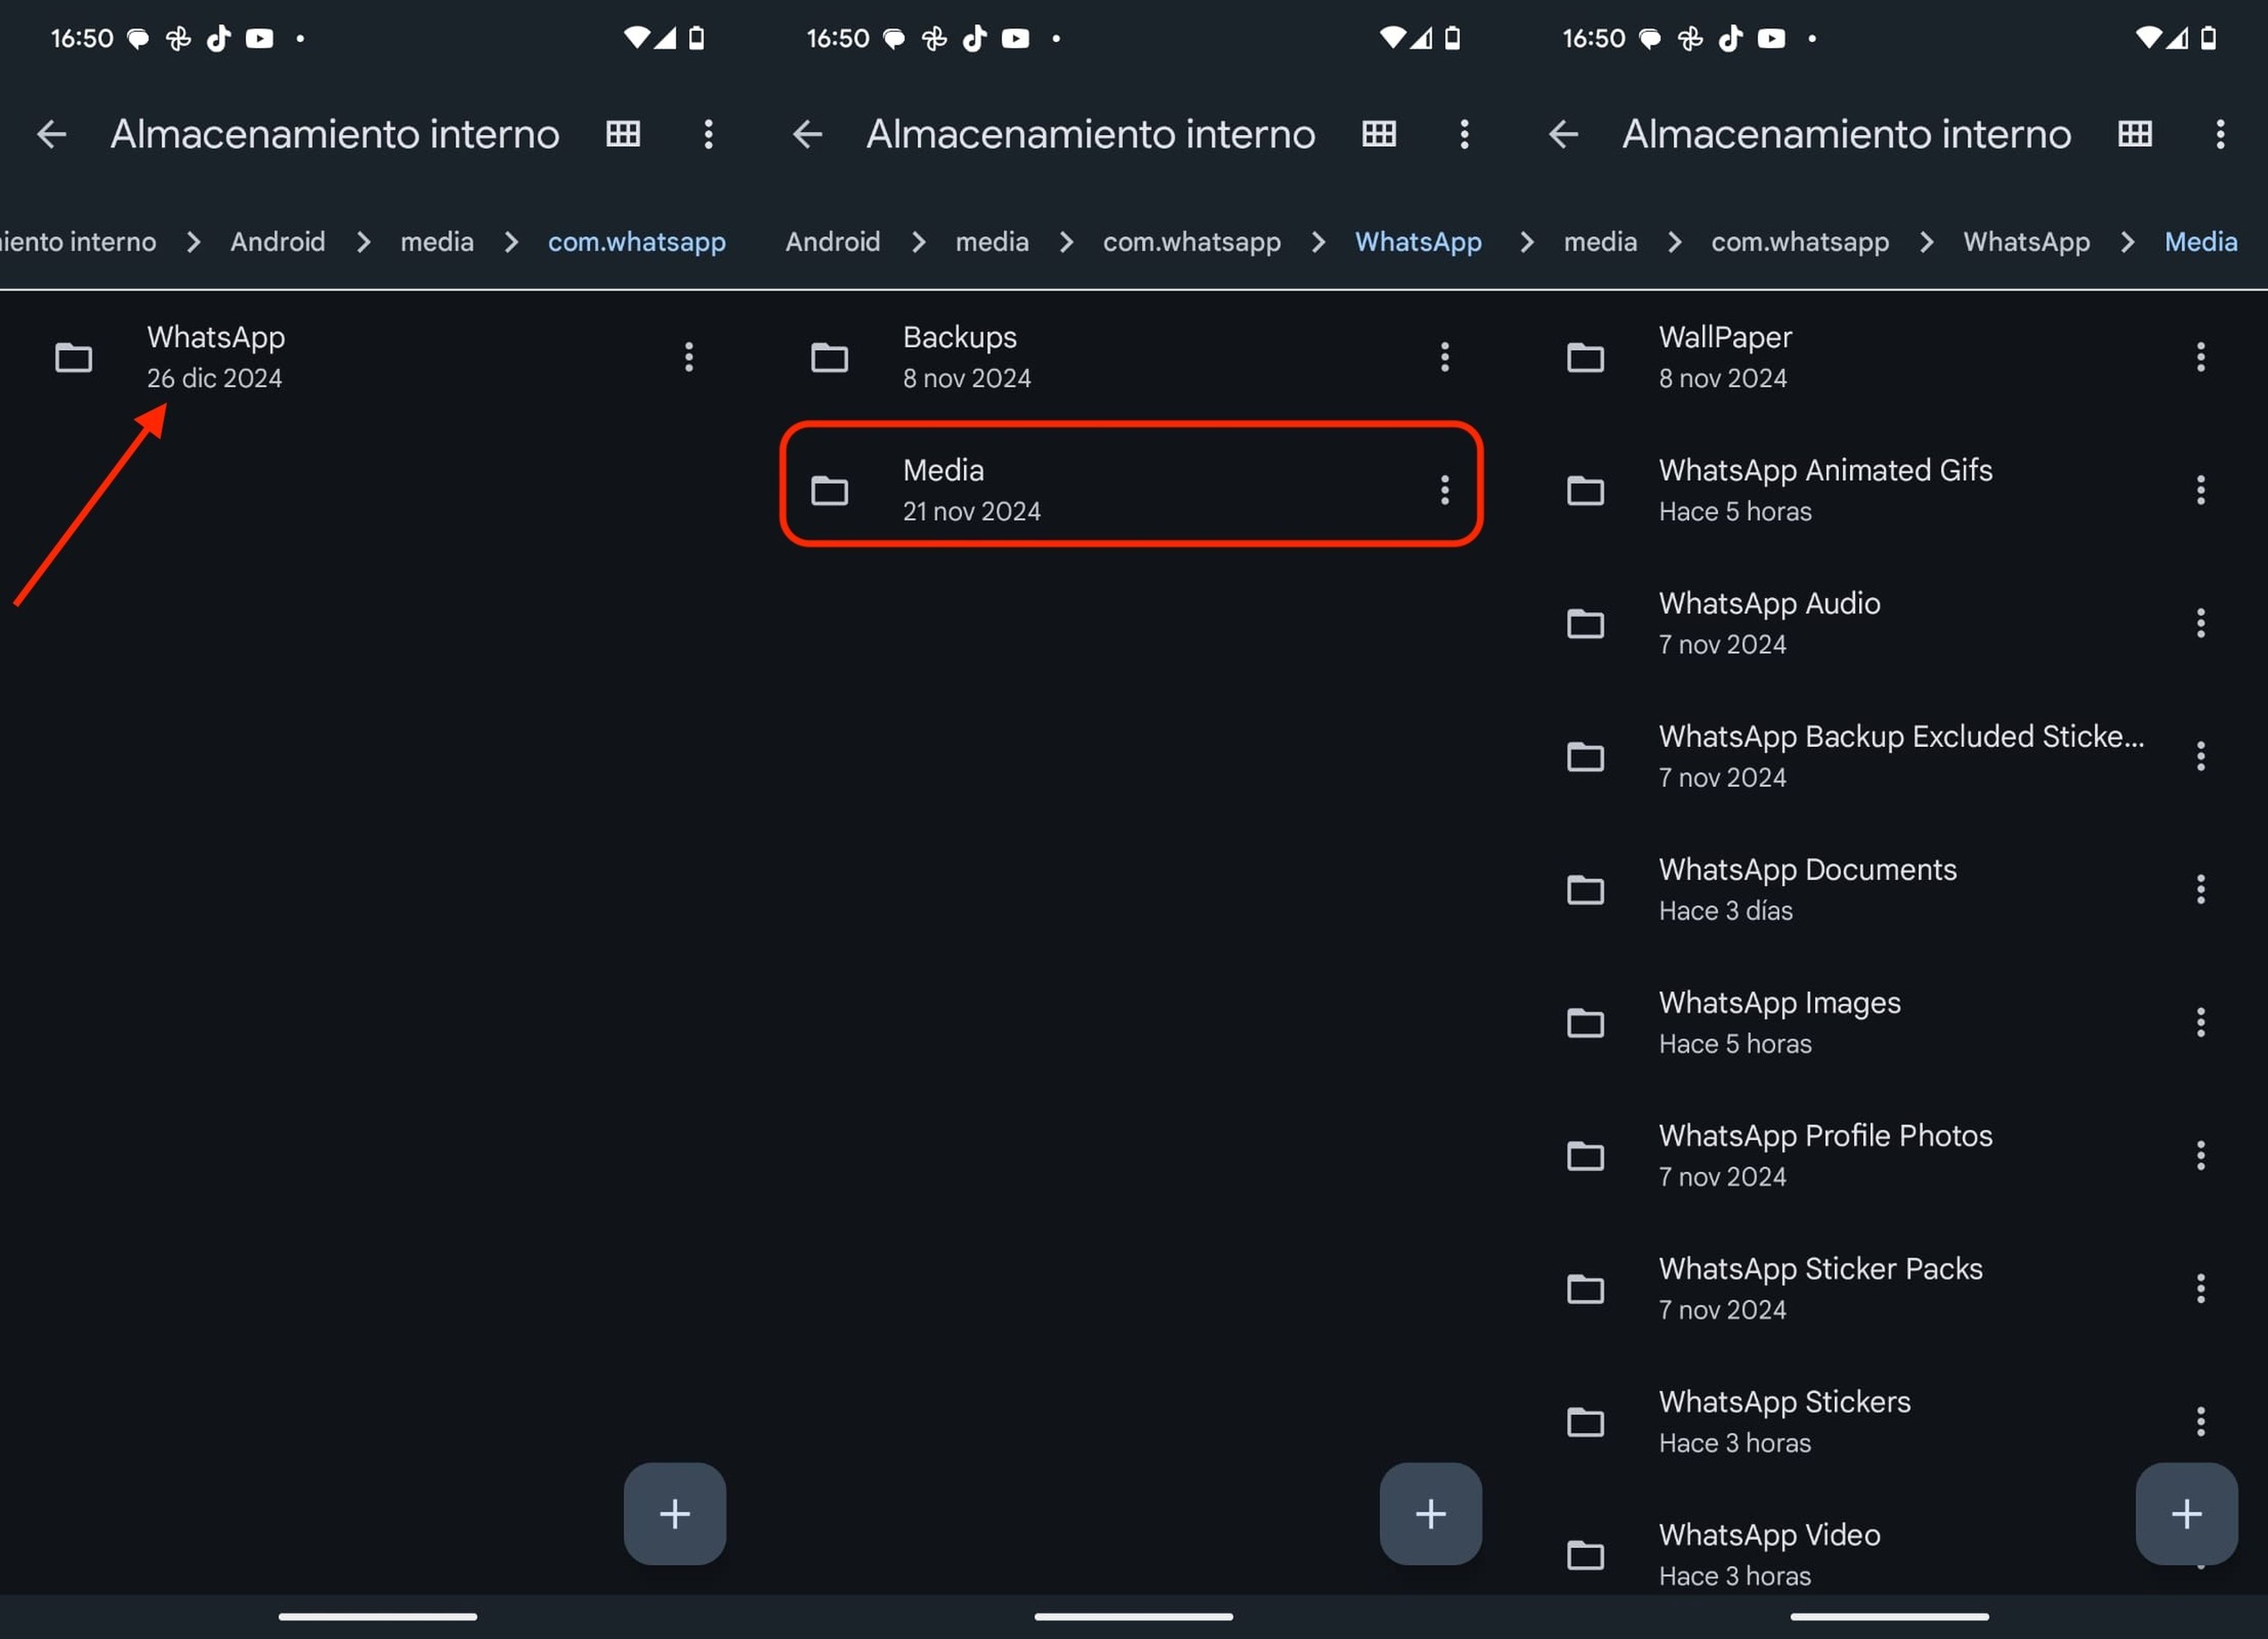2268x1639 pixels.
Task: Open options menu for the Media folder
Action: coord(1444,490)
